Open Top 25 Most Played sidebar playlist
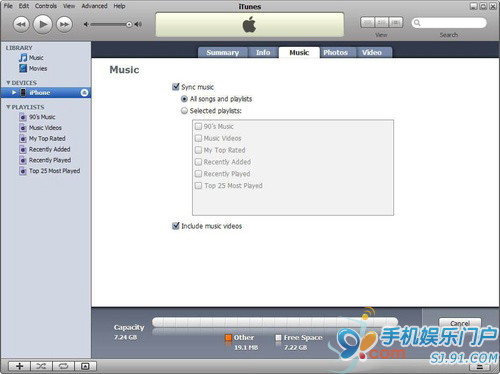Screen dimensions: 500x374 pos(50,171)
